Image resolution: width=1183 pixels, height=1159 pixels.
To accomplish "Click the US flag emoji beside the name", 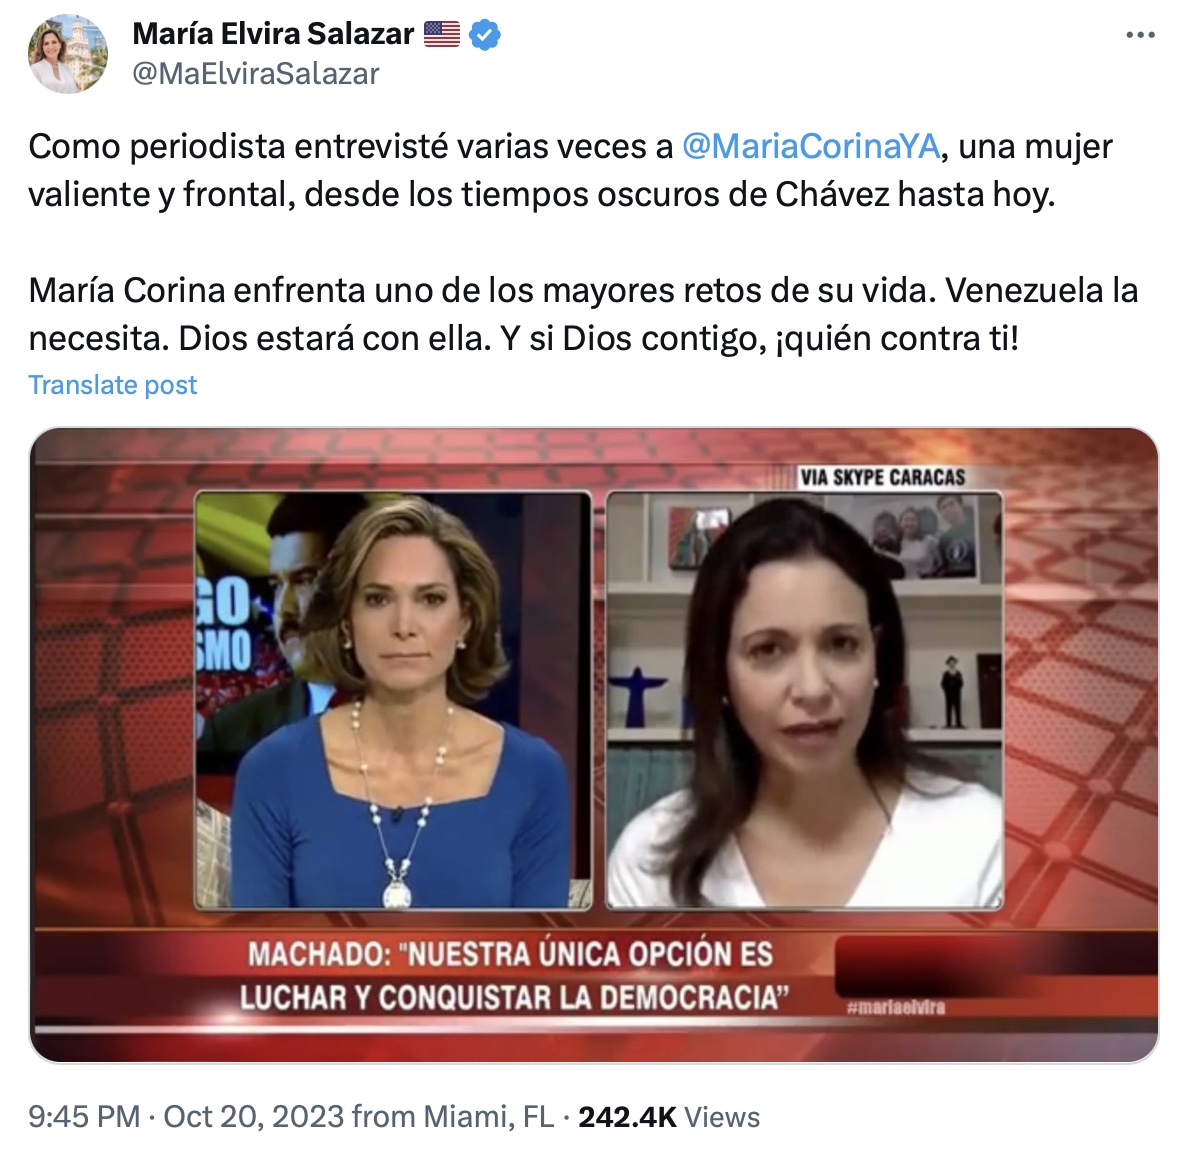I will [441, 34].
